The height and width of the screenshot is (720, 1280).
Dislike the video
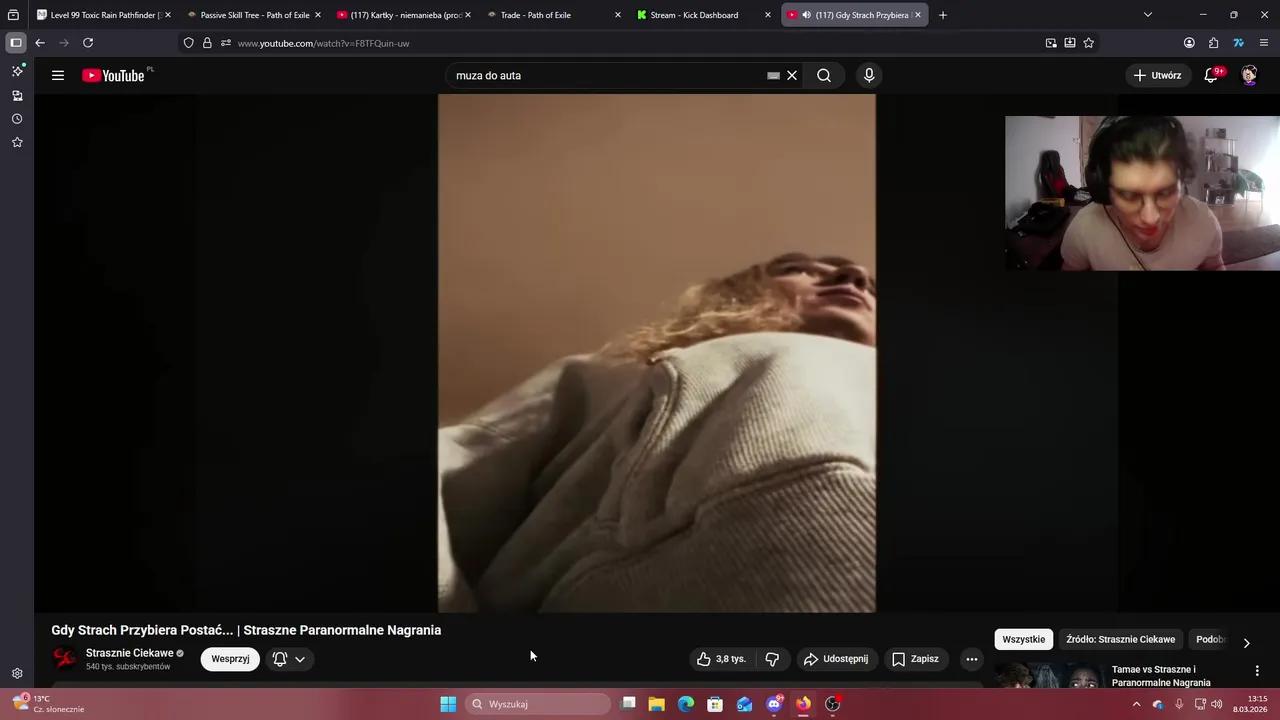click(x=772, y=658)
